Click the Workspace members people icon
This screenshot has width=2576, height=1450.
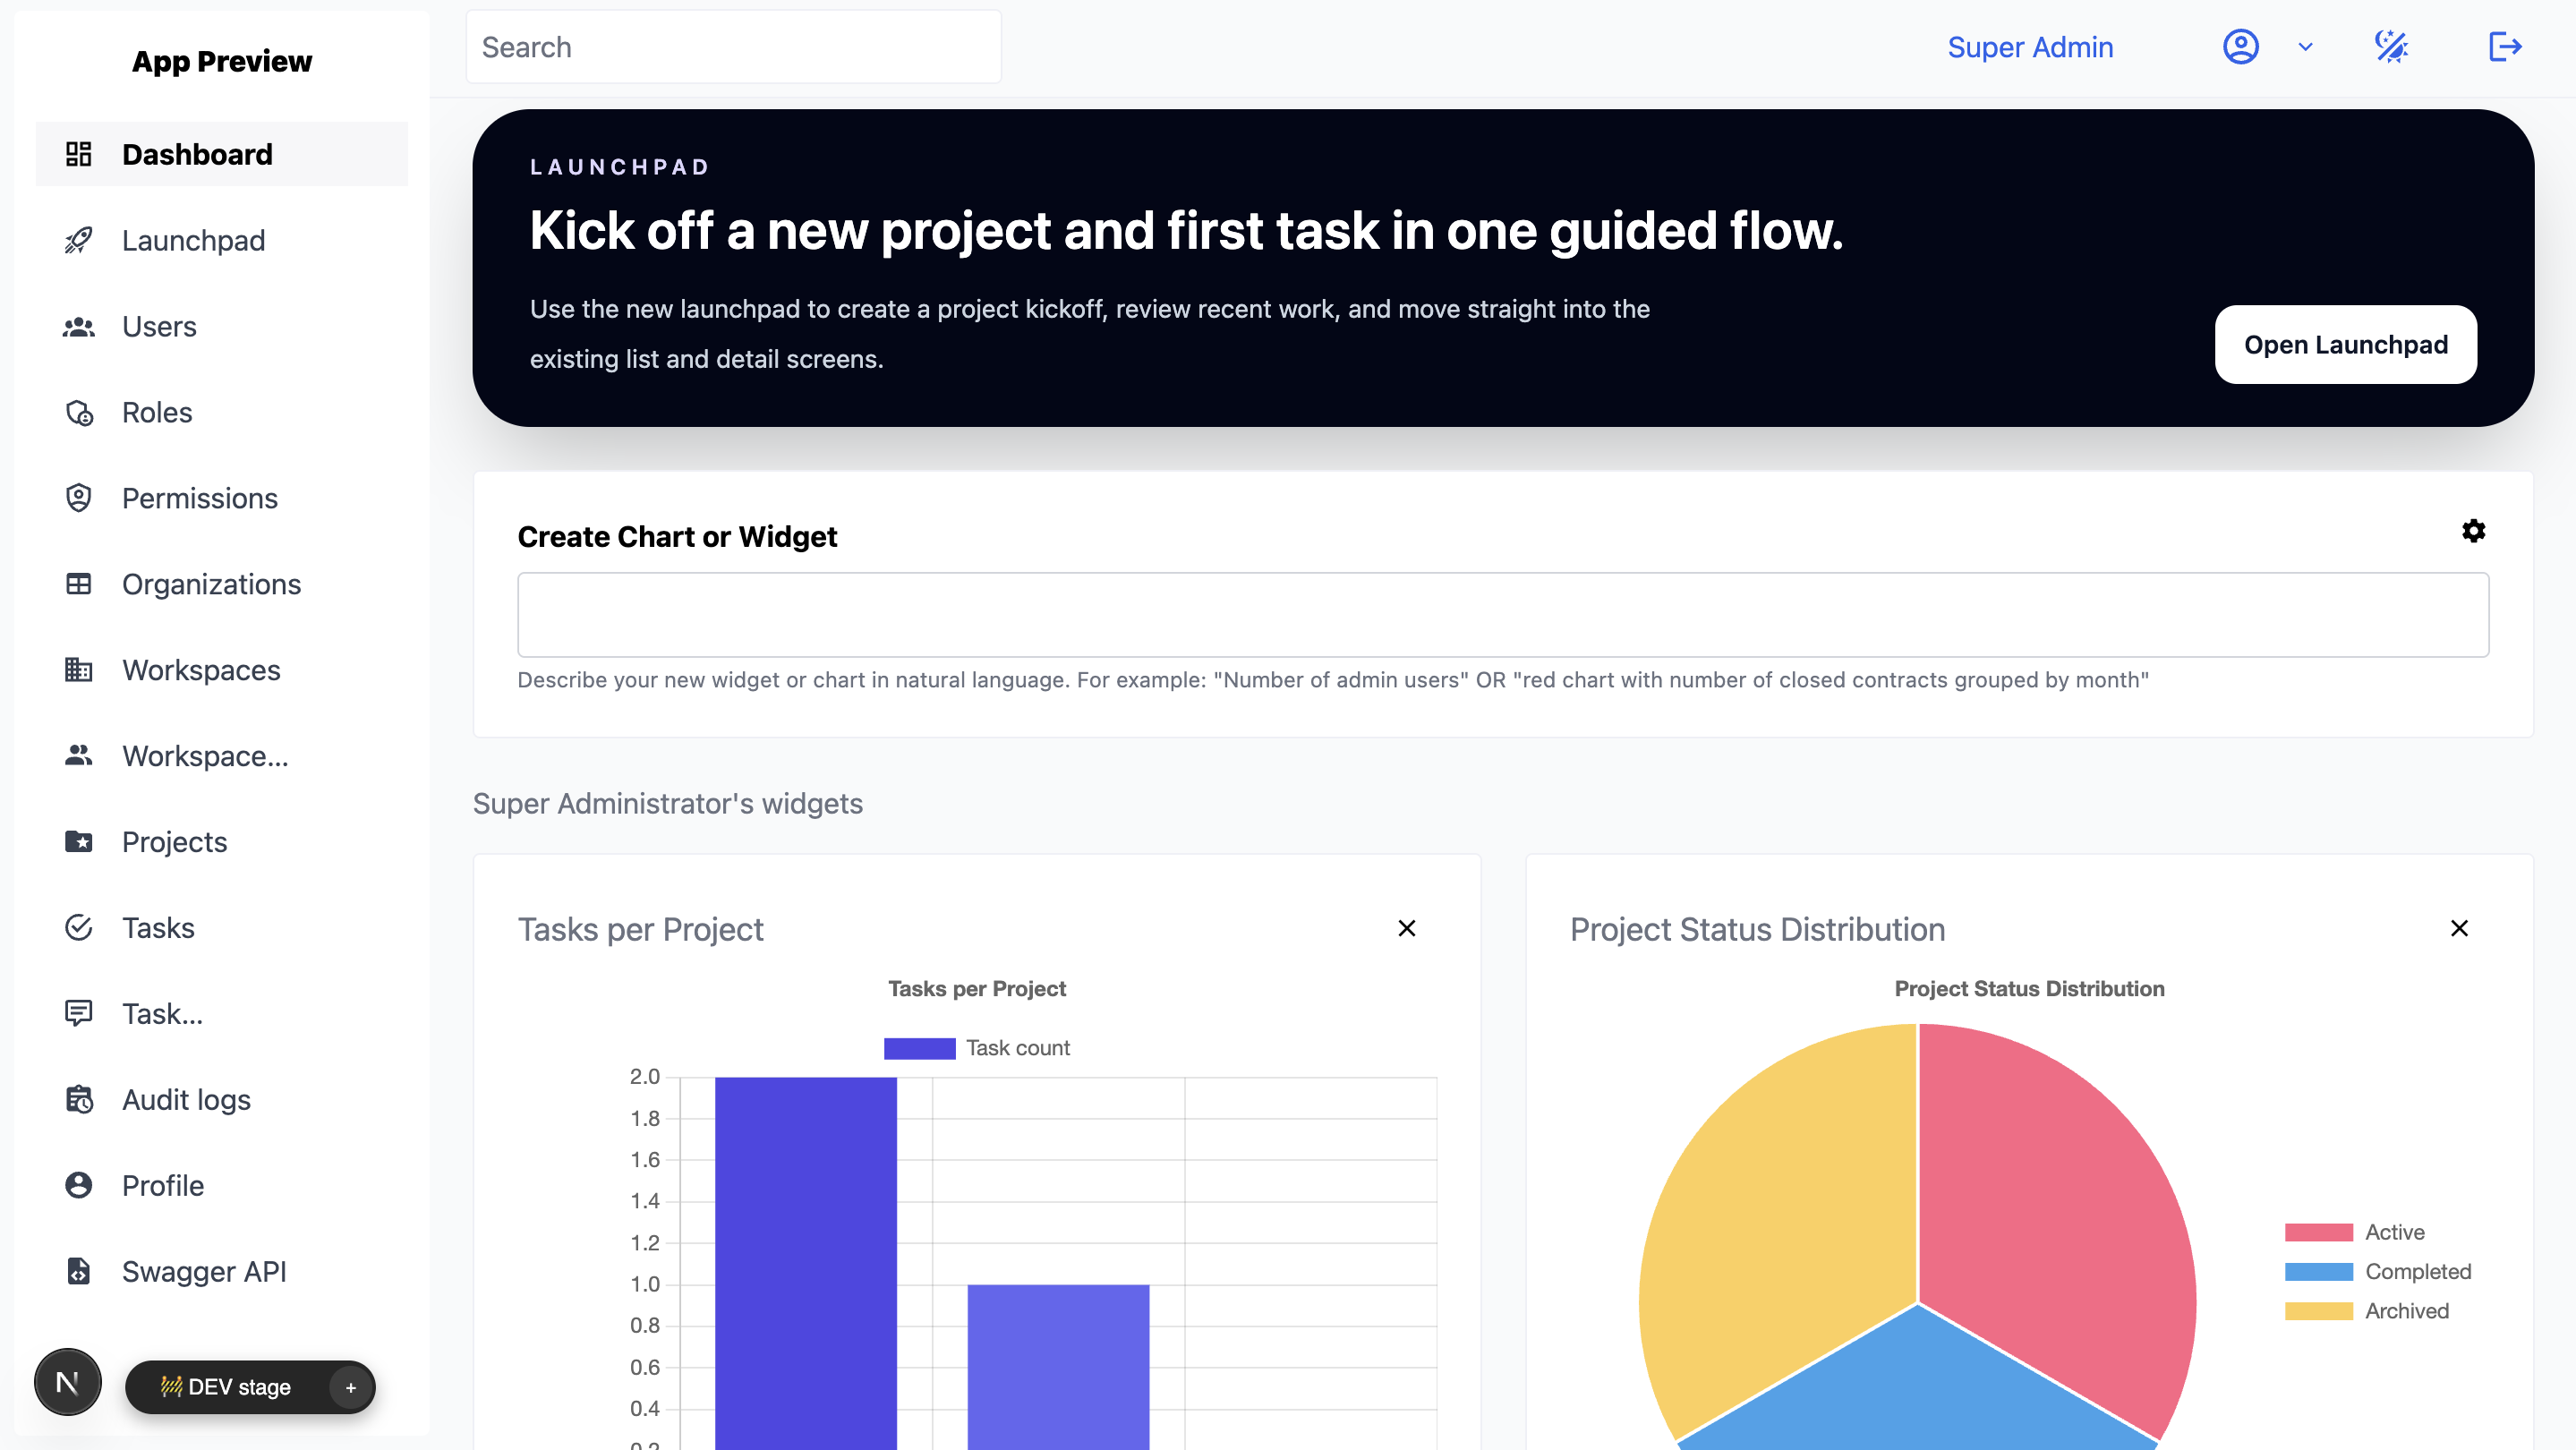pos(78,756)
